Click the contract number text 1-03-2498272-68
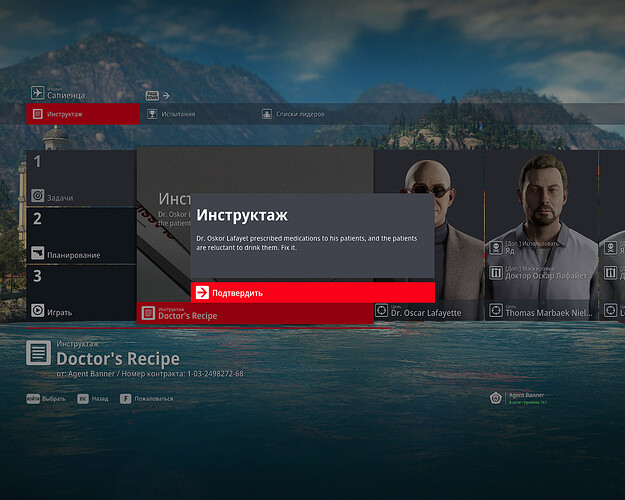This screenshot has height=500, width=625. click(x=215, y=374)
